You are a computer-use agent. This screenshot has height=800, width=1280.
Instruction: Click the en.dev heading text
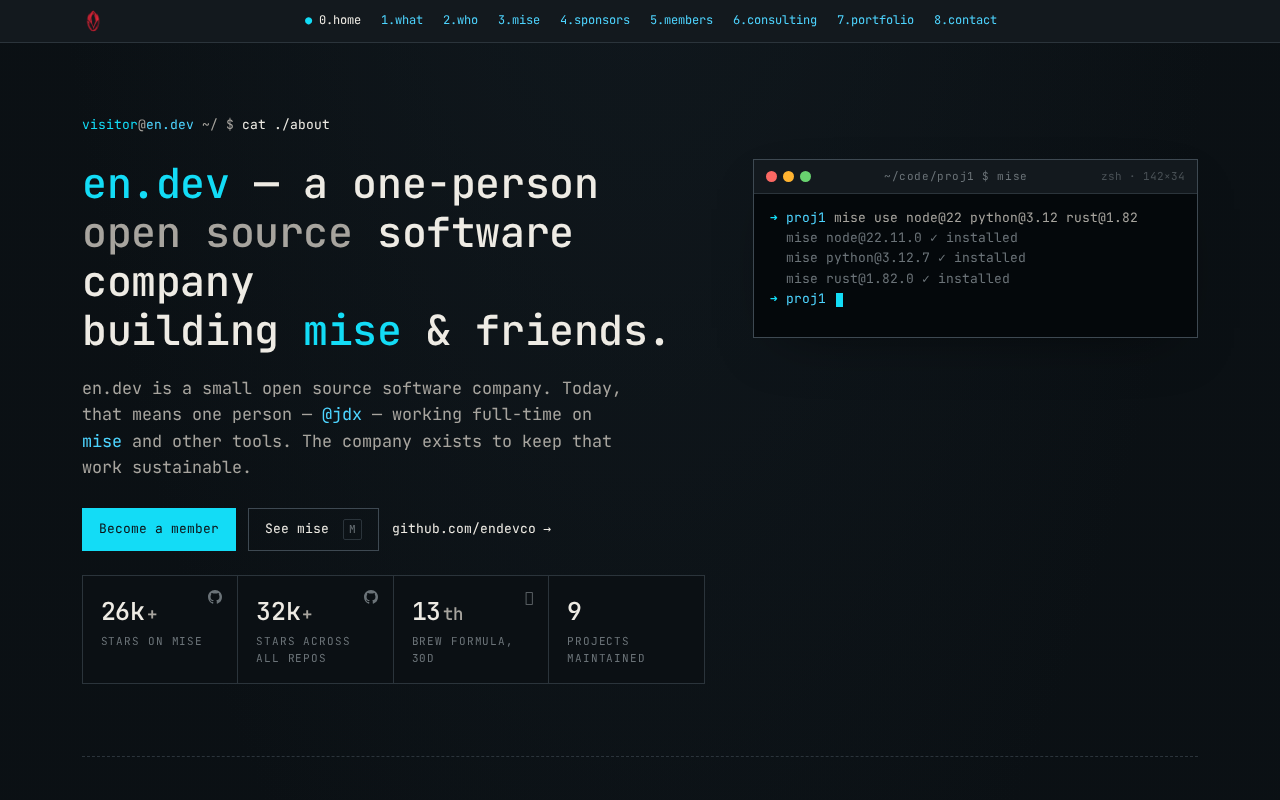156,184
